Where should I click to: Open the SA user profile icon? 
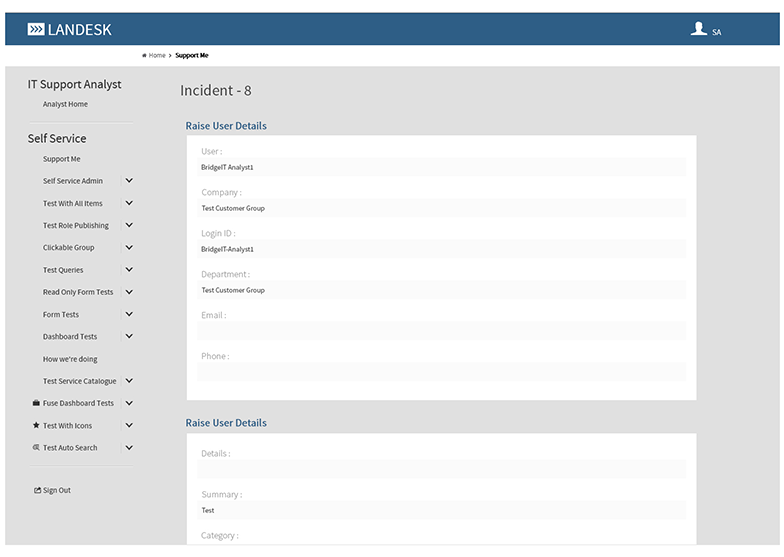coord(699,30)
